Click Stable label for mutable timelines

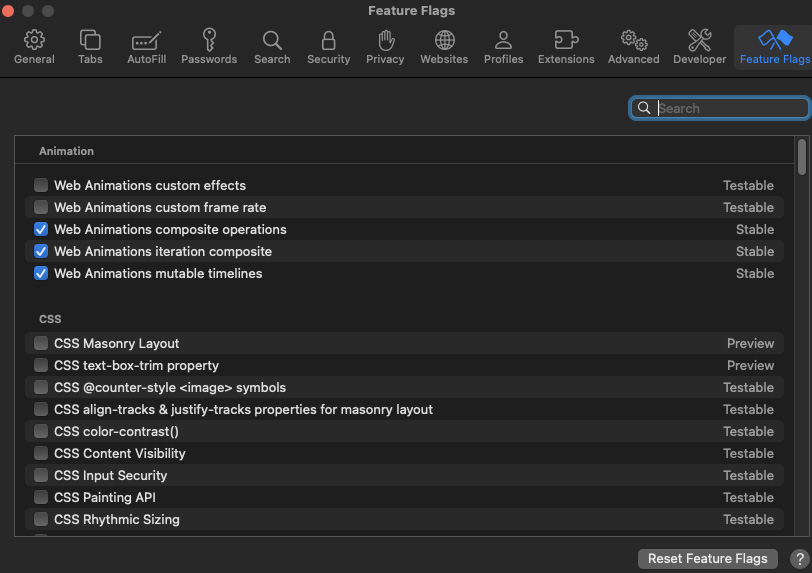pyautogui.click(x=755, y=274)
